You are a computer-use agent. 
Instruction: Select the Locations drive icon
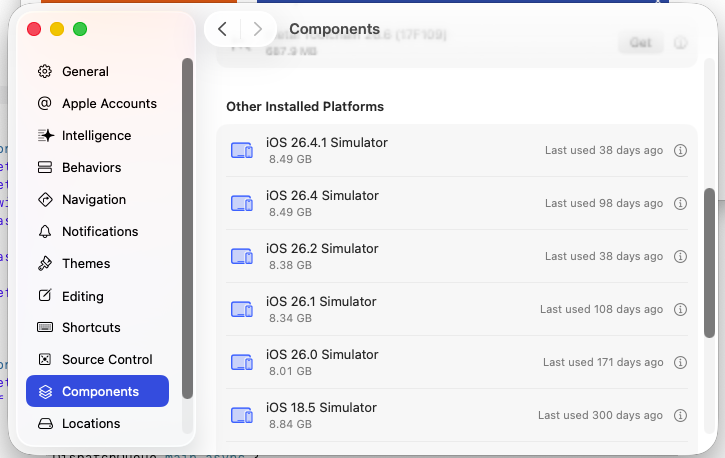45,423
